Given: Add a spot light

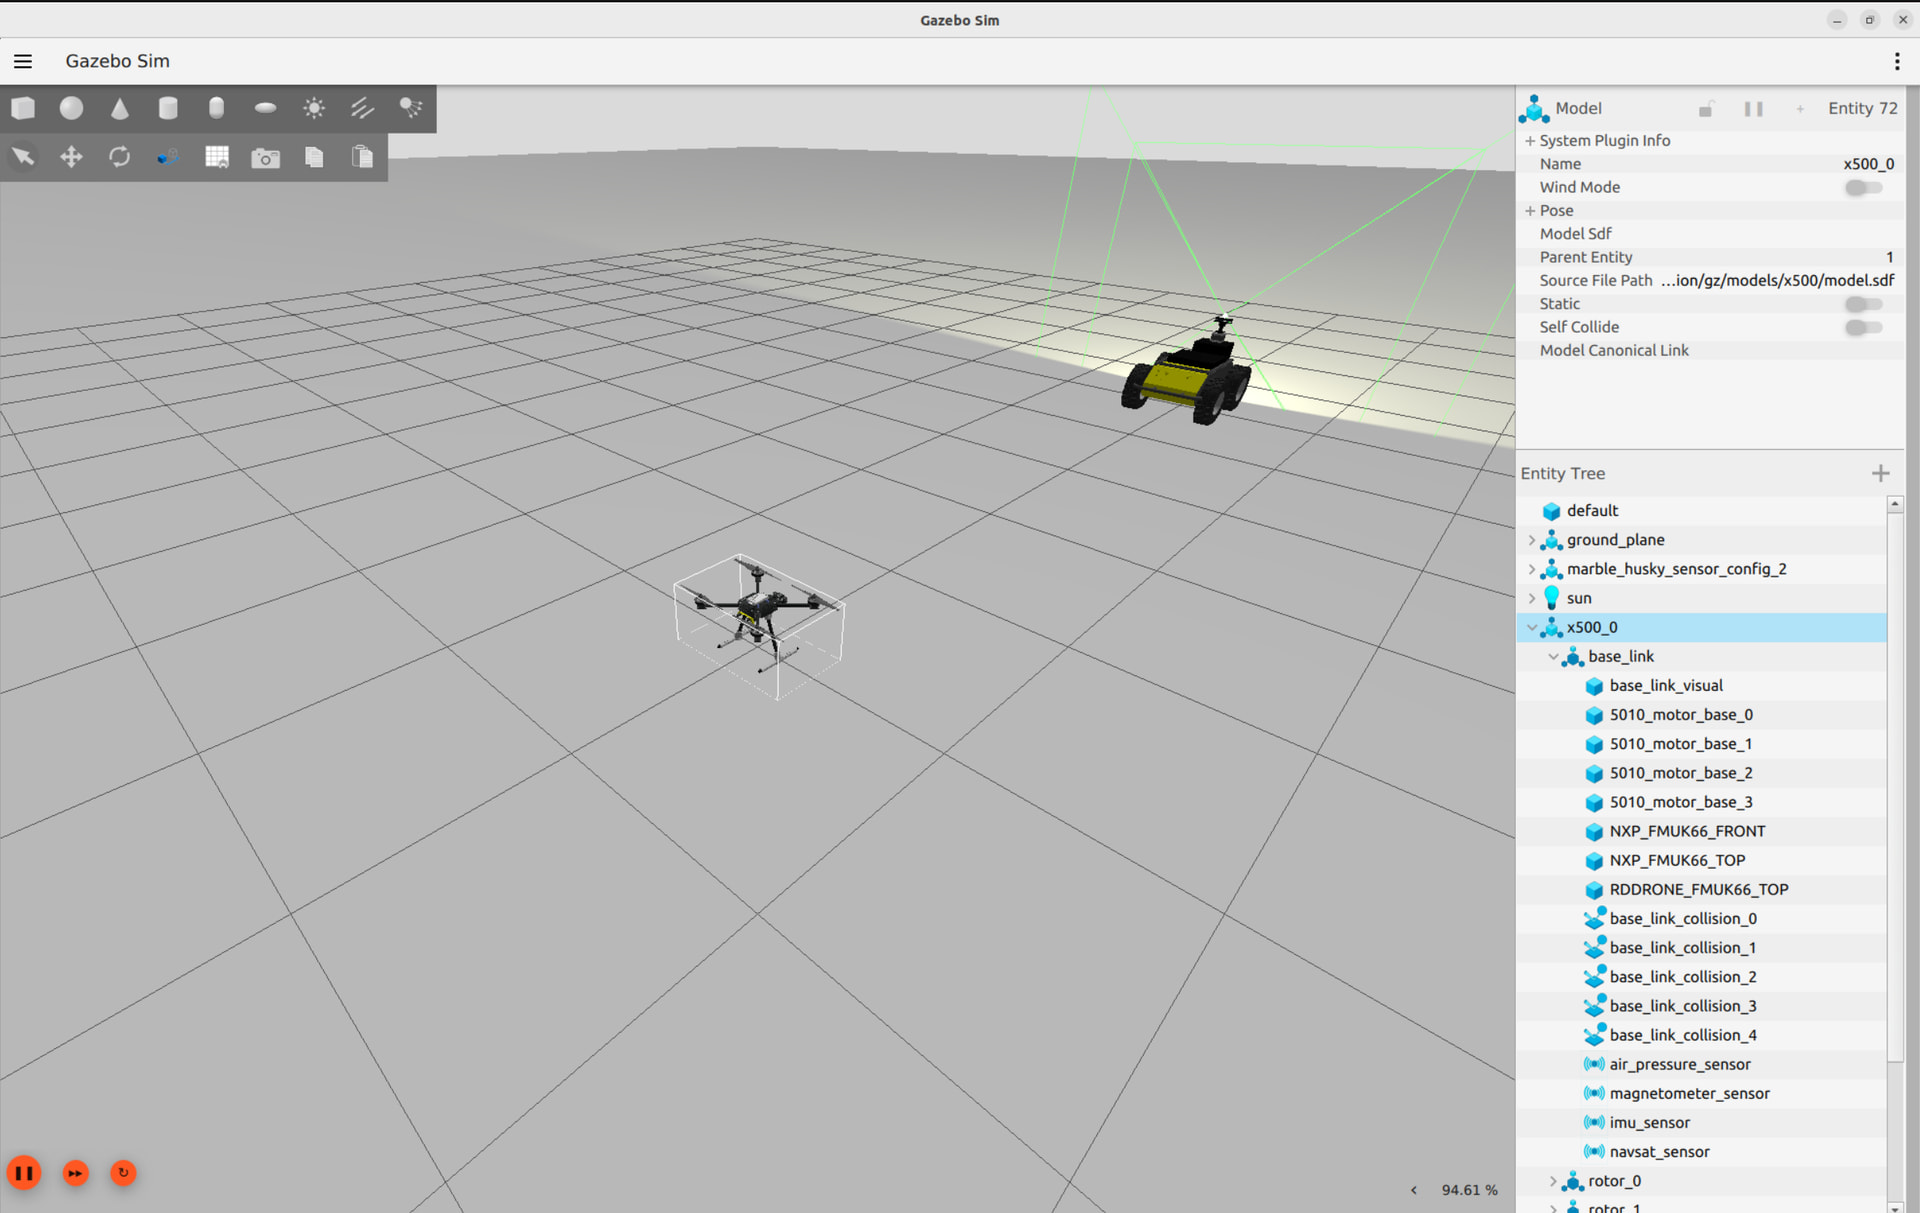Looking at the screenshot, I should click(411, 108).
